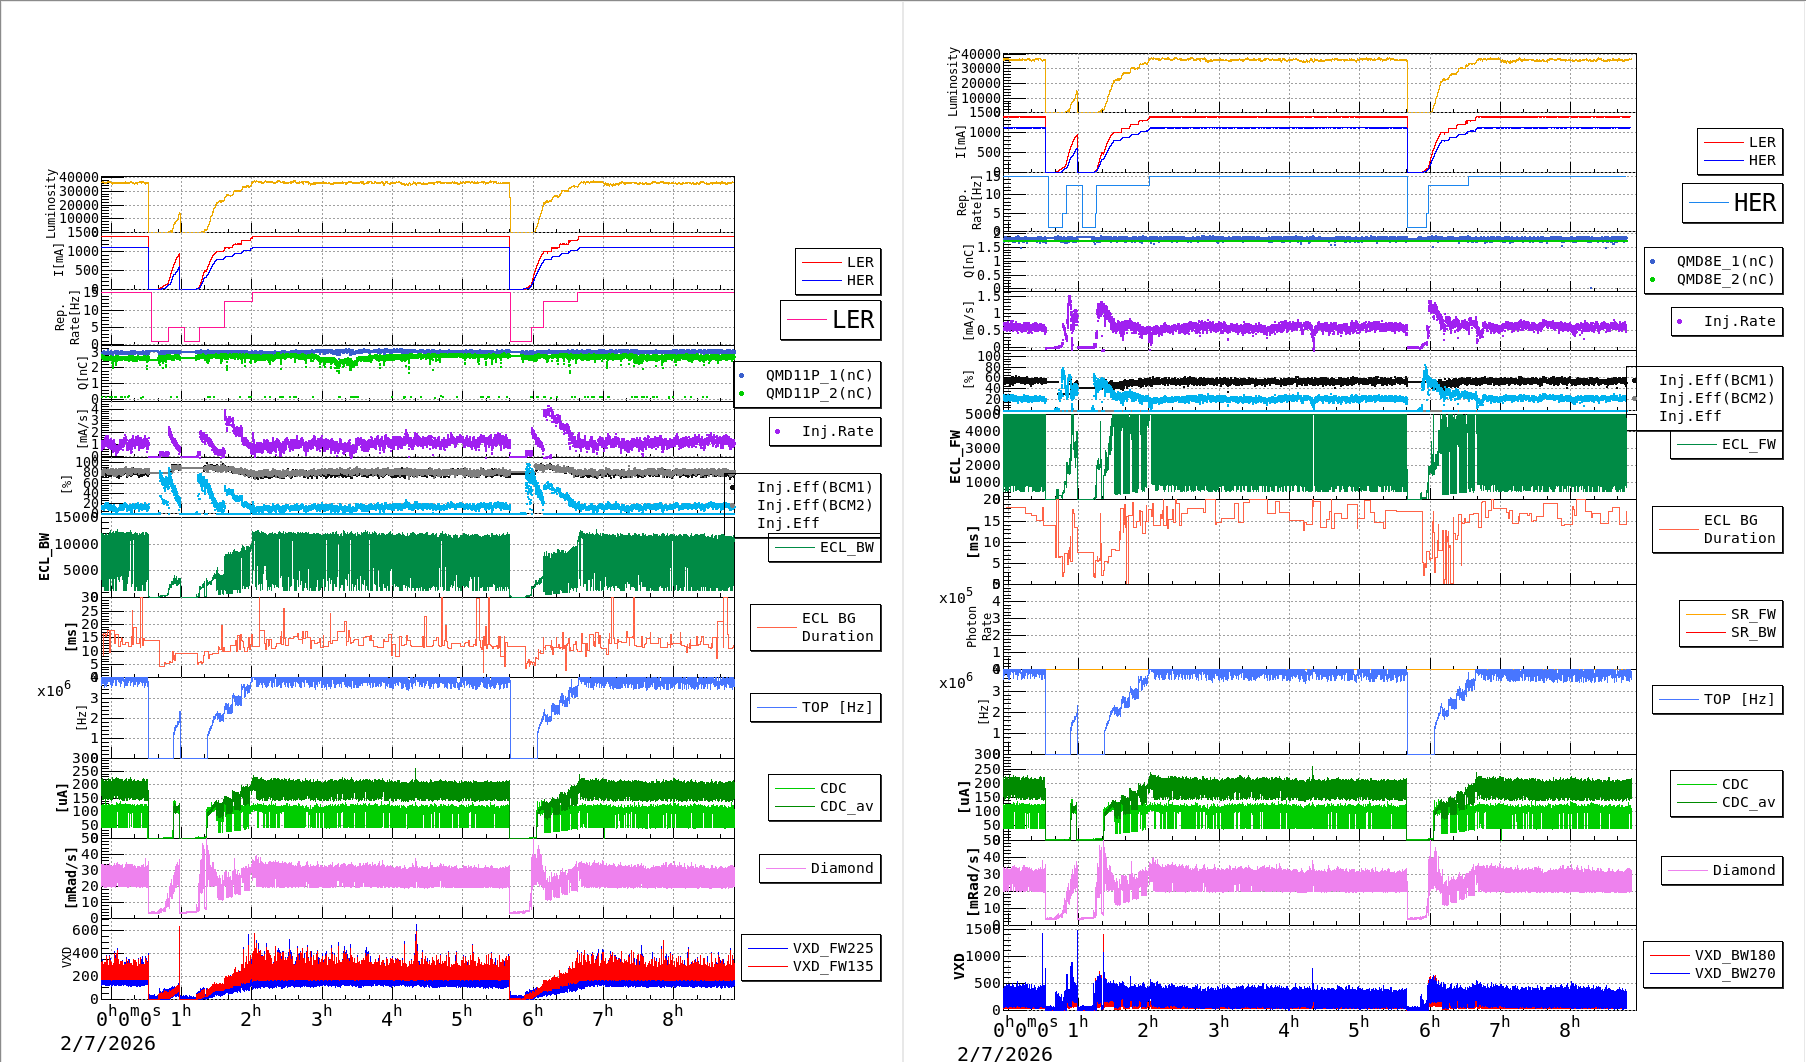Screen dimensions: 1806x1062
Task: Click ECL BG Duration legend in right panel
Action: [1718, 529]
